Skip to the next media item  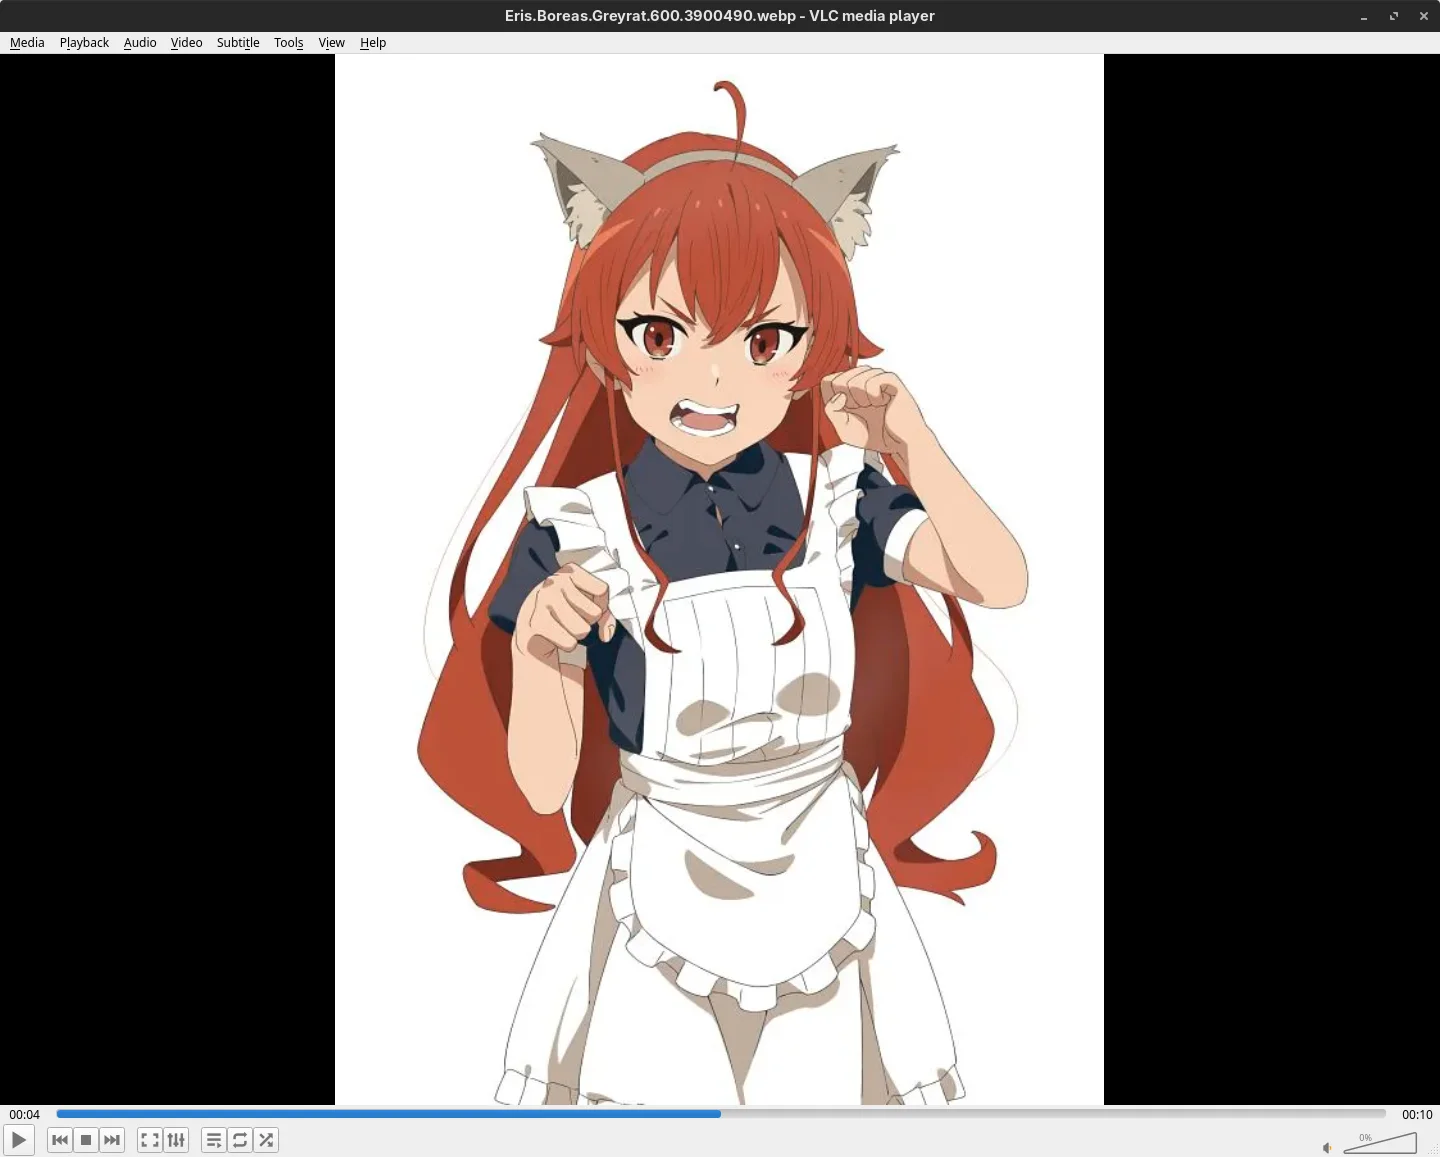click(x=112, y=1140)
